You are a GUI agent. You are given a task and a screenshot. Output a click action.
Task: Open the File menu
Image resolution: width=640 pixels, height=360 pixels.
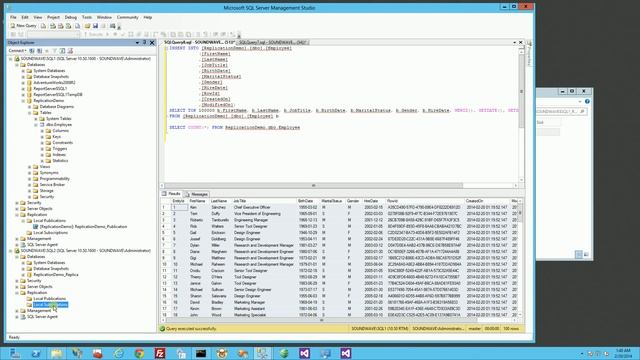pyautogui.click(x=13, y=18)
